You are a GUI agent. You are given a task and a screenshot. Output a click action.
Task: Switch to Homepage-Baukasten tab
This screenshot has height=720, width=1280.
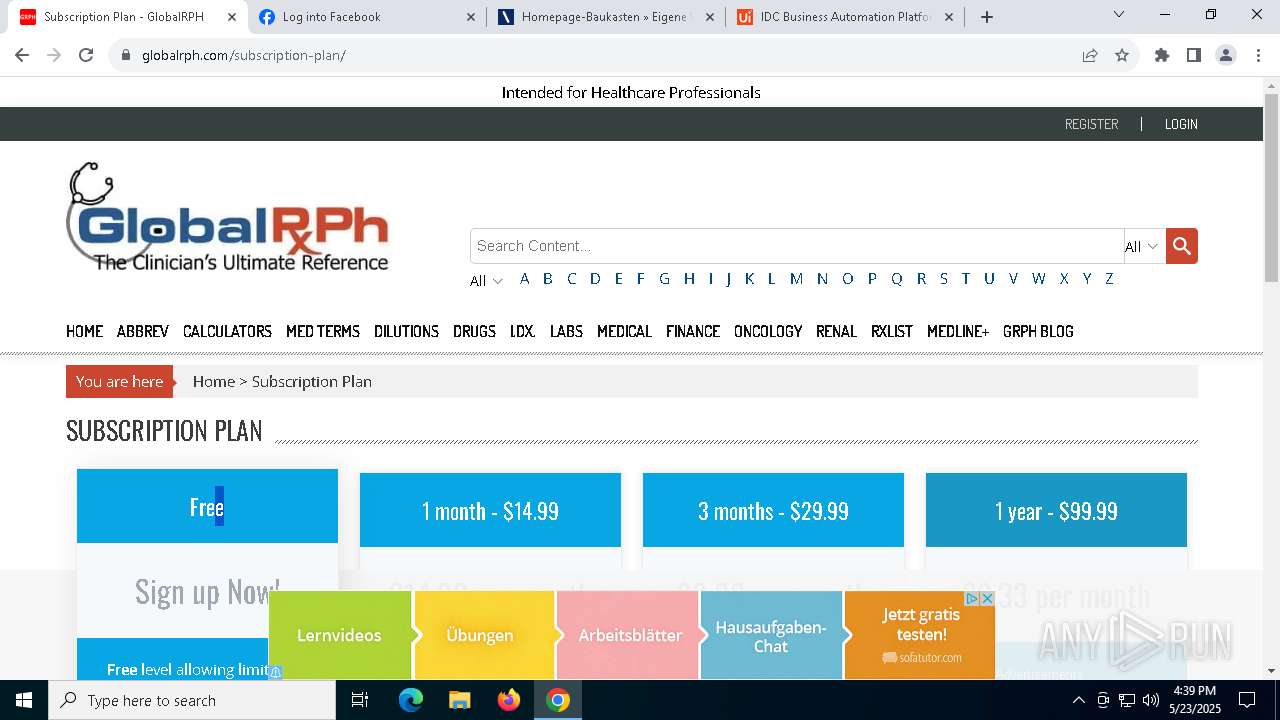(606, 17)
